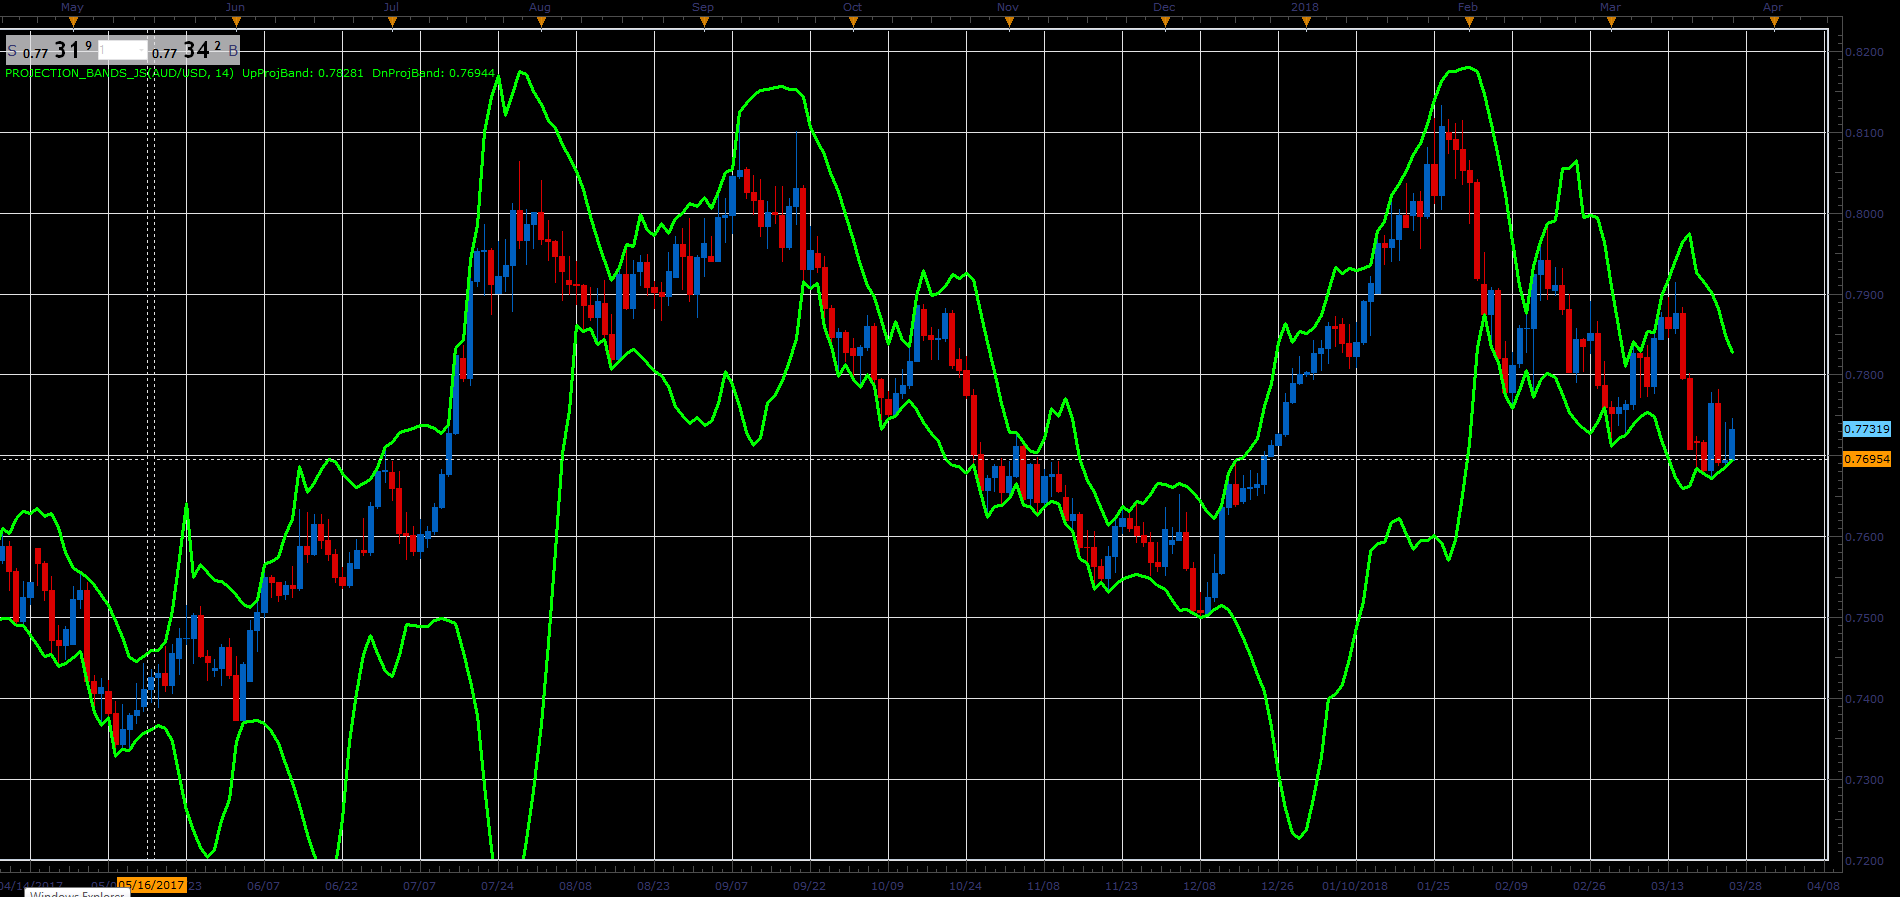Click the Jul month marker triangle
Image resolution: width=1900 pixels, height=897 pixels.
tap(392, 22)
